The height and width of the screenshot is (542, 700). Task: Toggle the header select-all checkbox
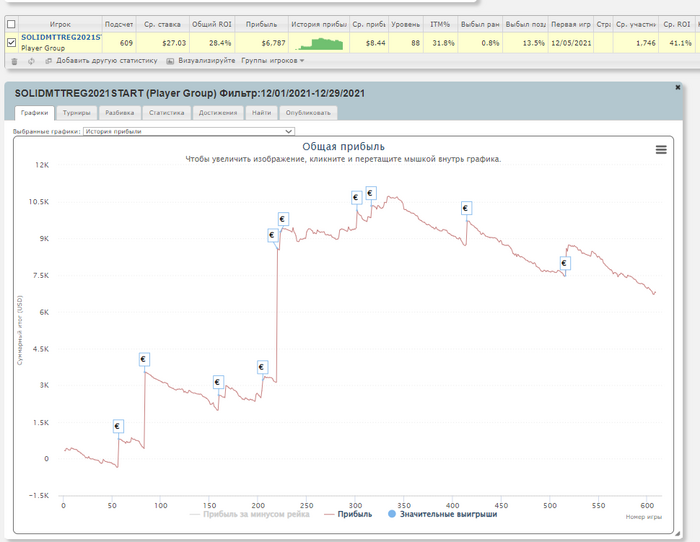(x=11, y=24)
